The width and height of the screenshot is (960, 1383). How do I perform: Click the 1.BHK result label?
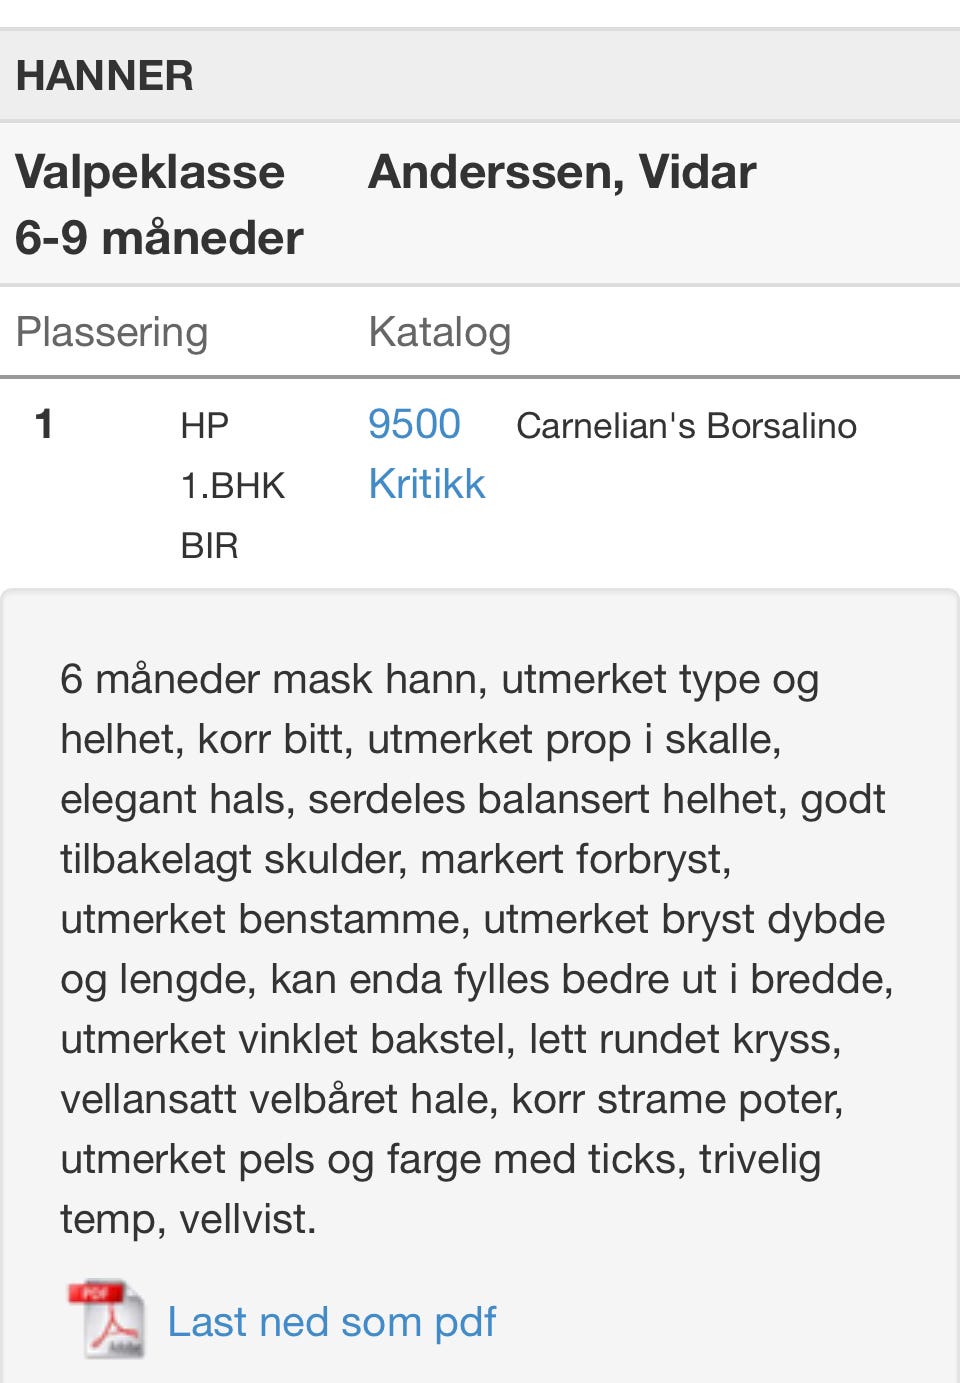pyautogui.click(x=232, y=485)
